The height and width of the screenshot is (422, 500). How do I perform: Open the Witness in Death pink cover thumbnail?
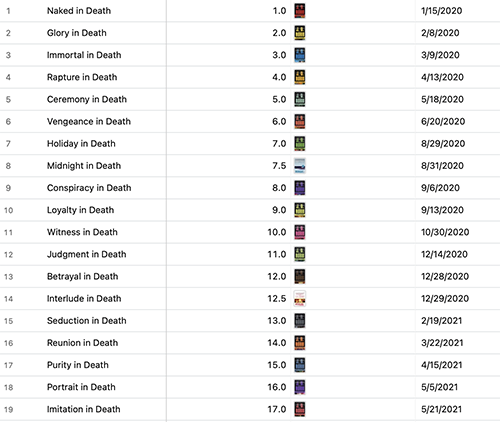coord(300,232)
